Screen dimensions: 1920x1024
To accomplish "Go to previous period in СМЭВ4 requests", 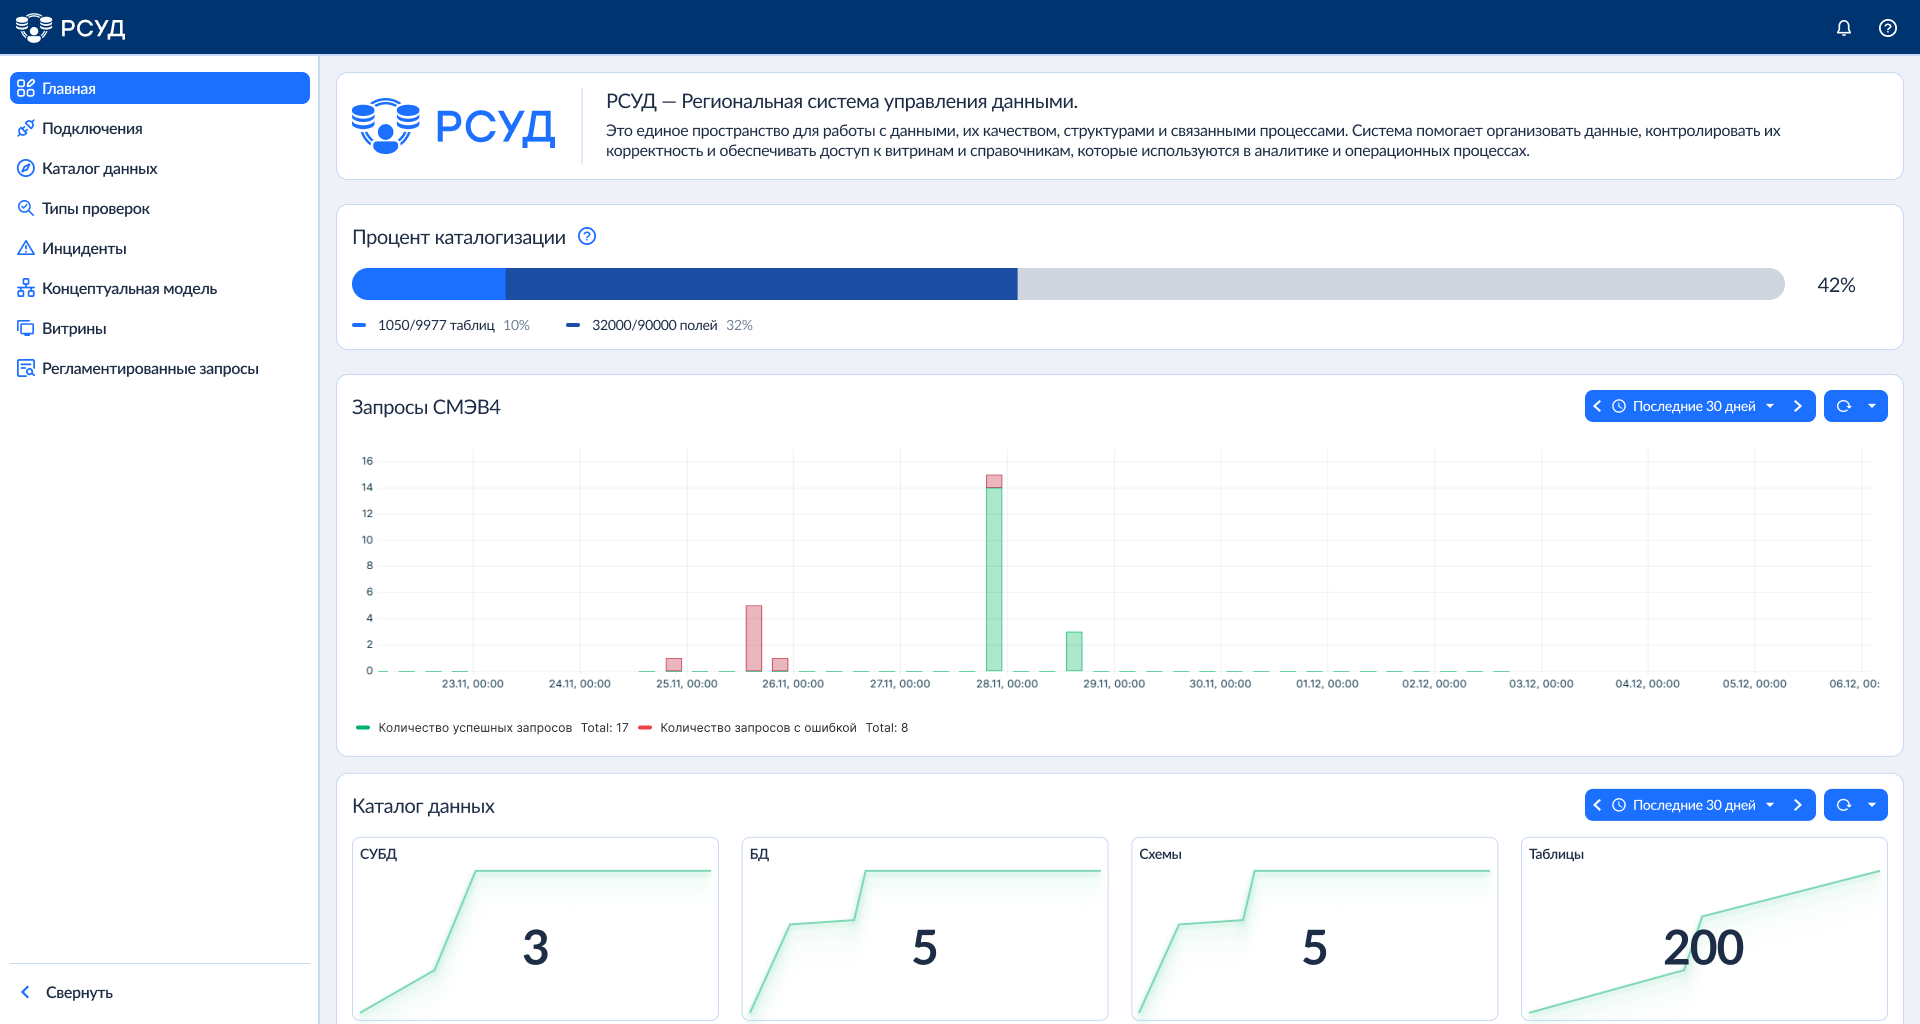I will pyautogui.click(x=1597, y=406).
